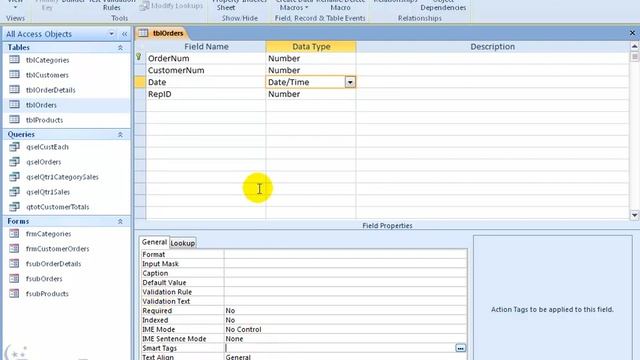Click the Modify Lookups ribbon icon
640x360 pixels.
click(x=144, y=6)
